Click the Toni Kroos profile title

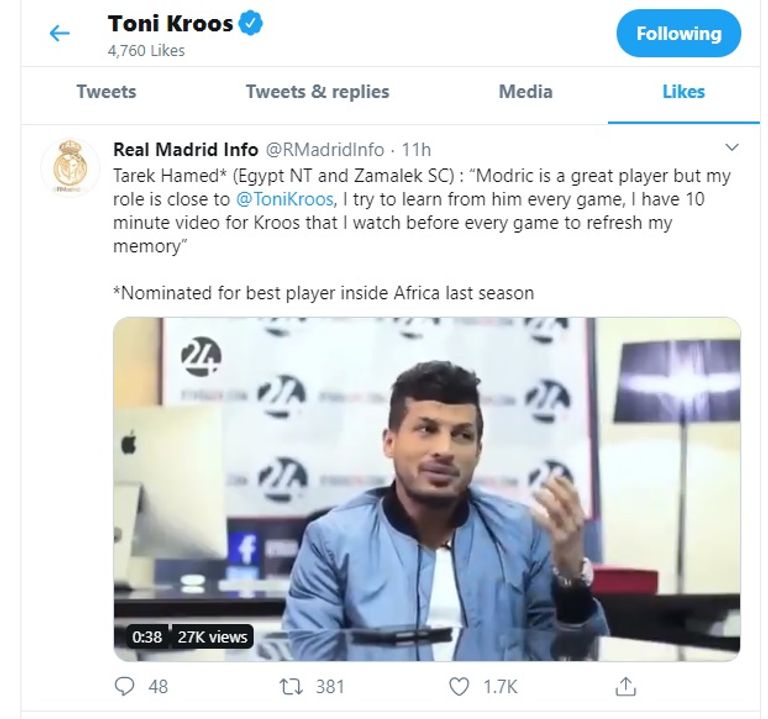(170, 25)
